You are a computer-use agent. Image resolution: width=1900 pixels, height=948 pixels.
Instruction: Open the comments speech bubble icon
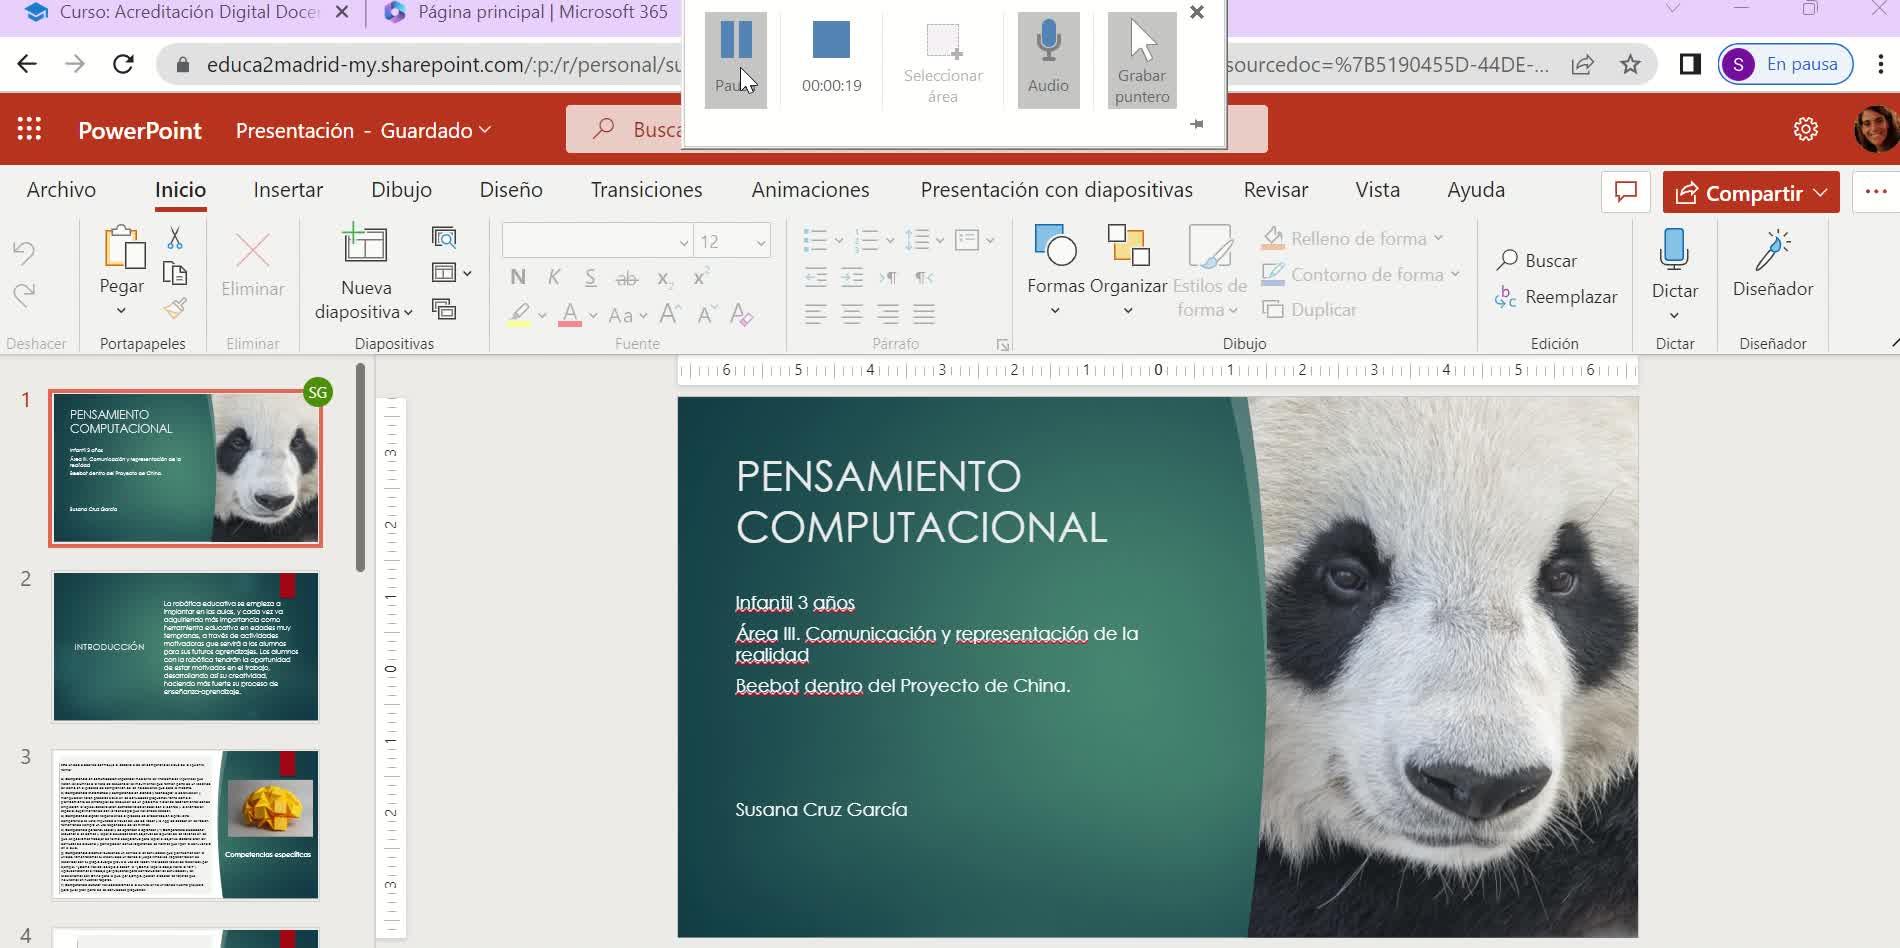(x=1625, y=192)
